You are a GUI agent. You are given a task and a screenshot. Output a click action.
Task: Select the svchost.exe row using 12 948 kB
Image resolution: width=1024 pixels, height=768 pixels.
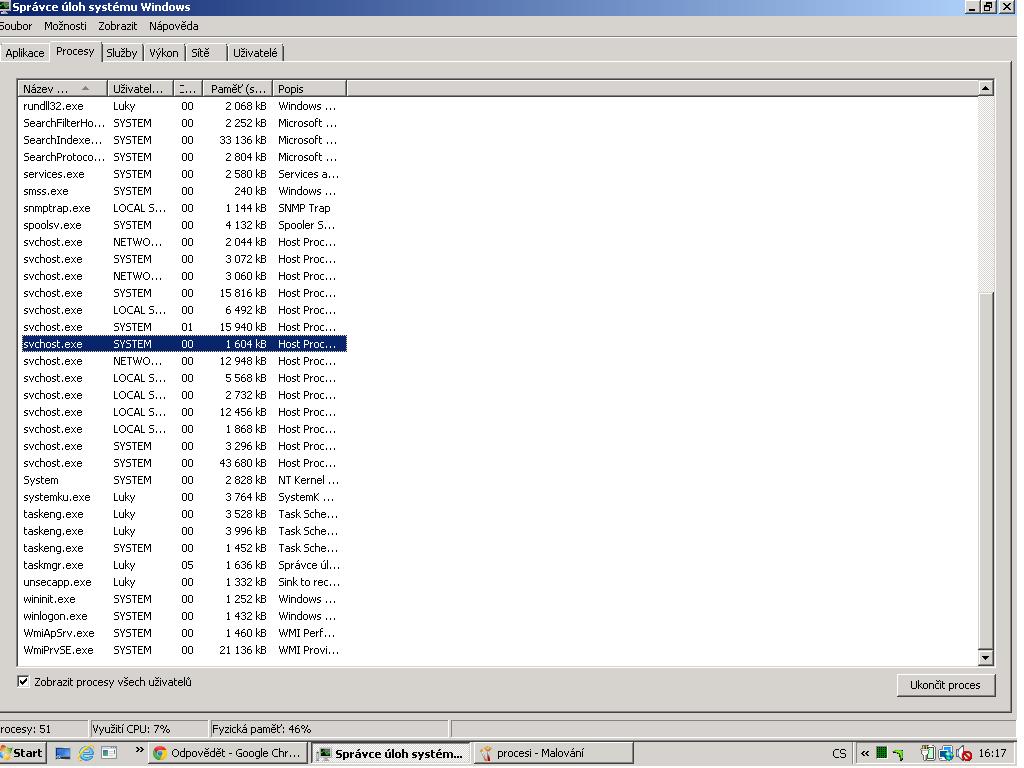(184, 361)
